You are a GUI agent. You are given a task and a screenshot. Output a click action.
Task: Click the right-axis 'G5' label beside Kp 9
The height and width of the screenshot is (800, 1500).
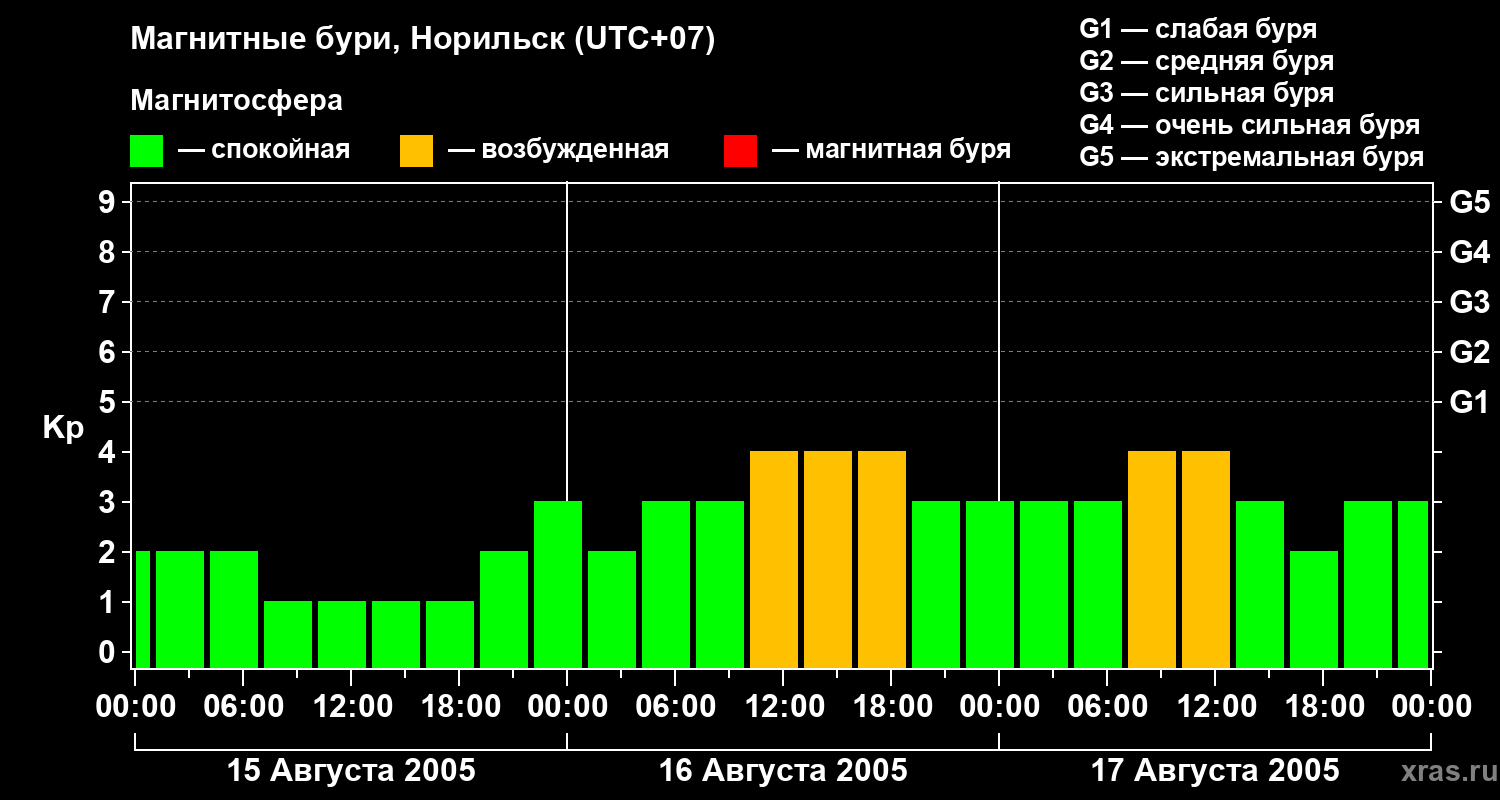tap(1469, 202)
